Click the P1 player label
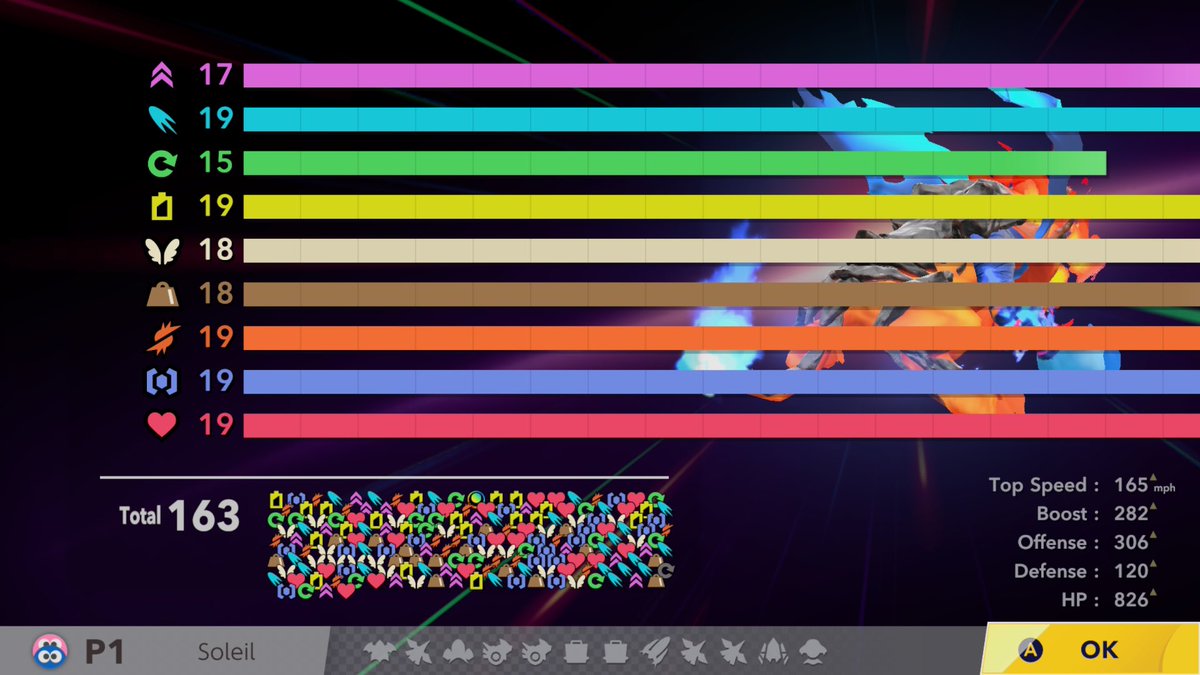This screenshot has height=675, width=1200. point(104,652)
